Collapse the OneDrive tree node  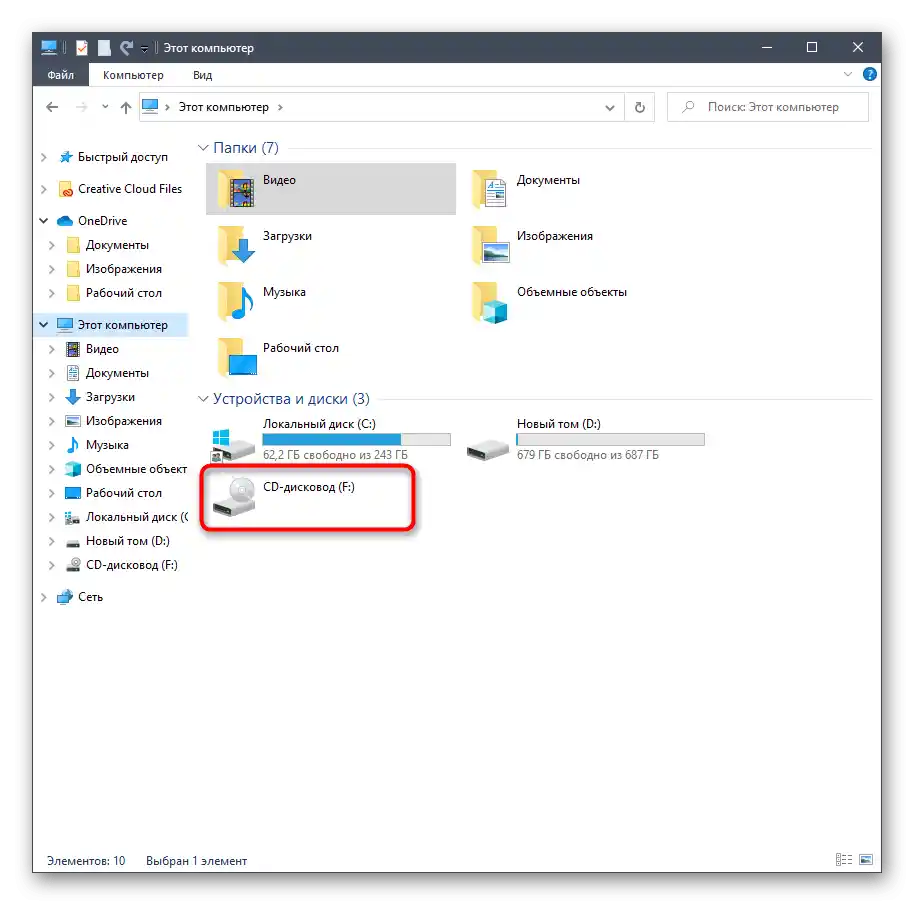coord(44,221)
